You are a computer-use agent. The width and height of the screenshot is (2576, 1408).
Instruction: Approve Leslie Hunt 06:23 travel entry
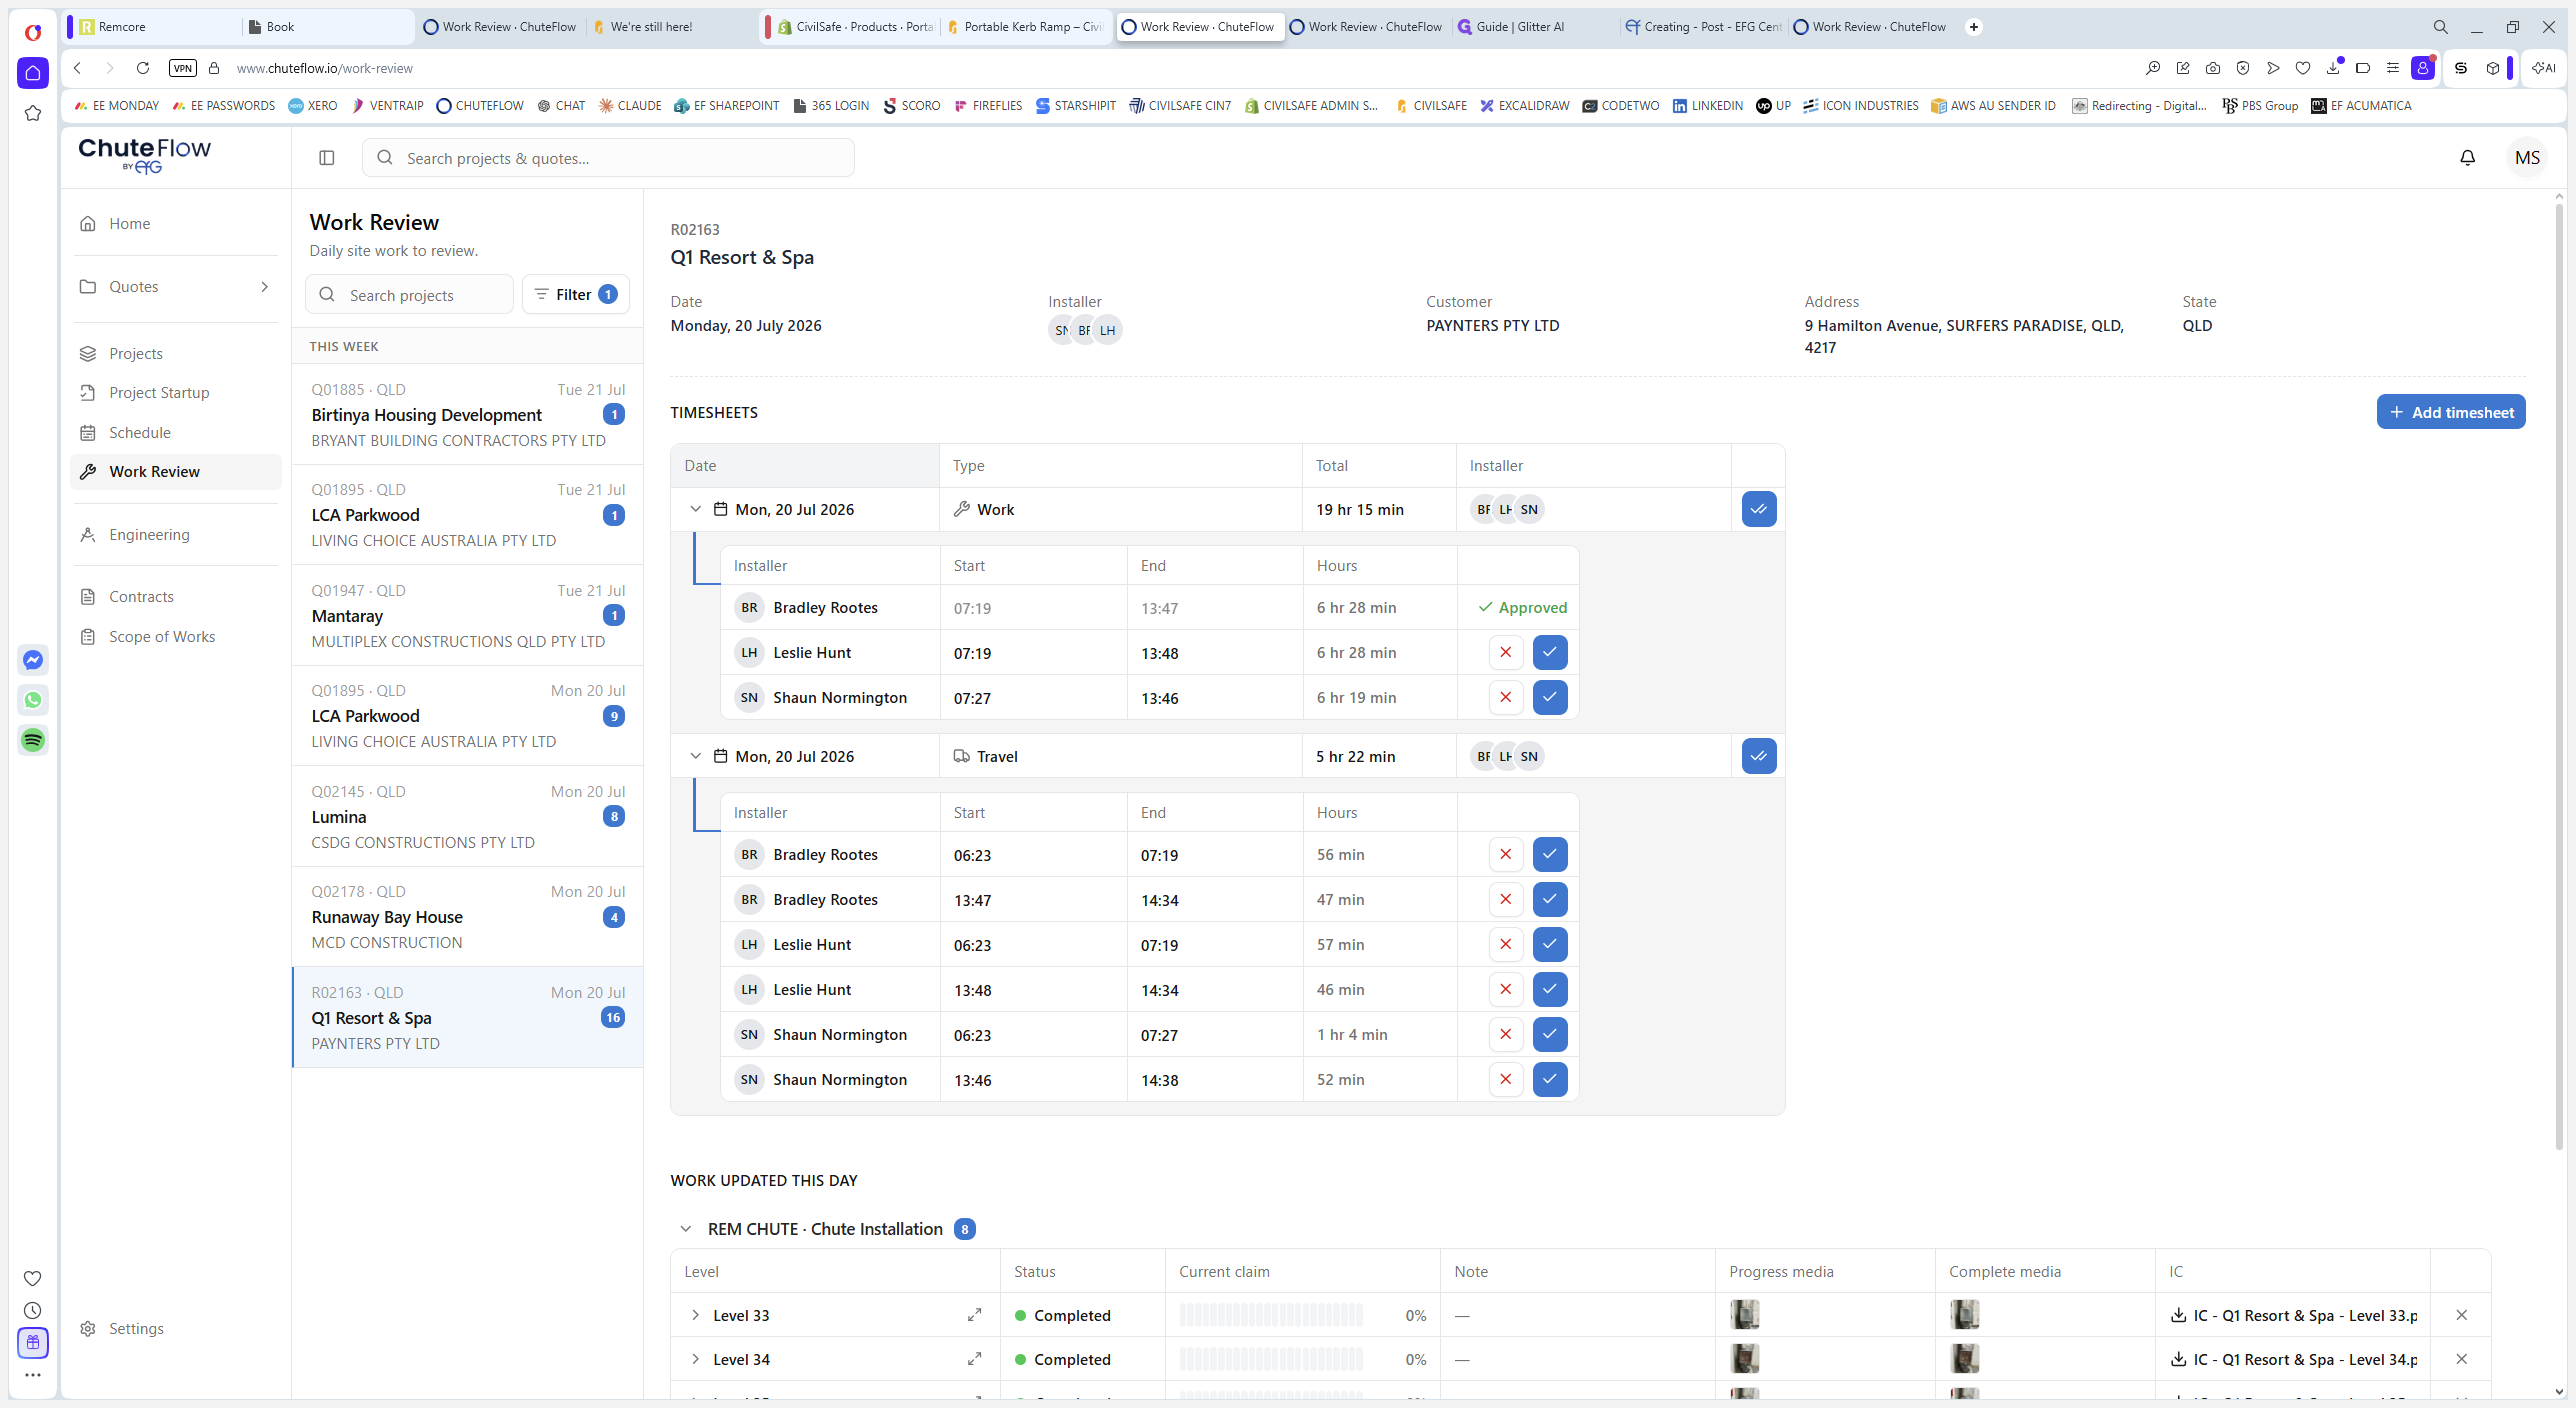1549,944
